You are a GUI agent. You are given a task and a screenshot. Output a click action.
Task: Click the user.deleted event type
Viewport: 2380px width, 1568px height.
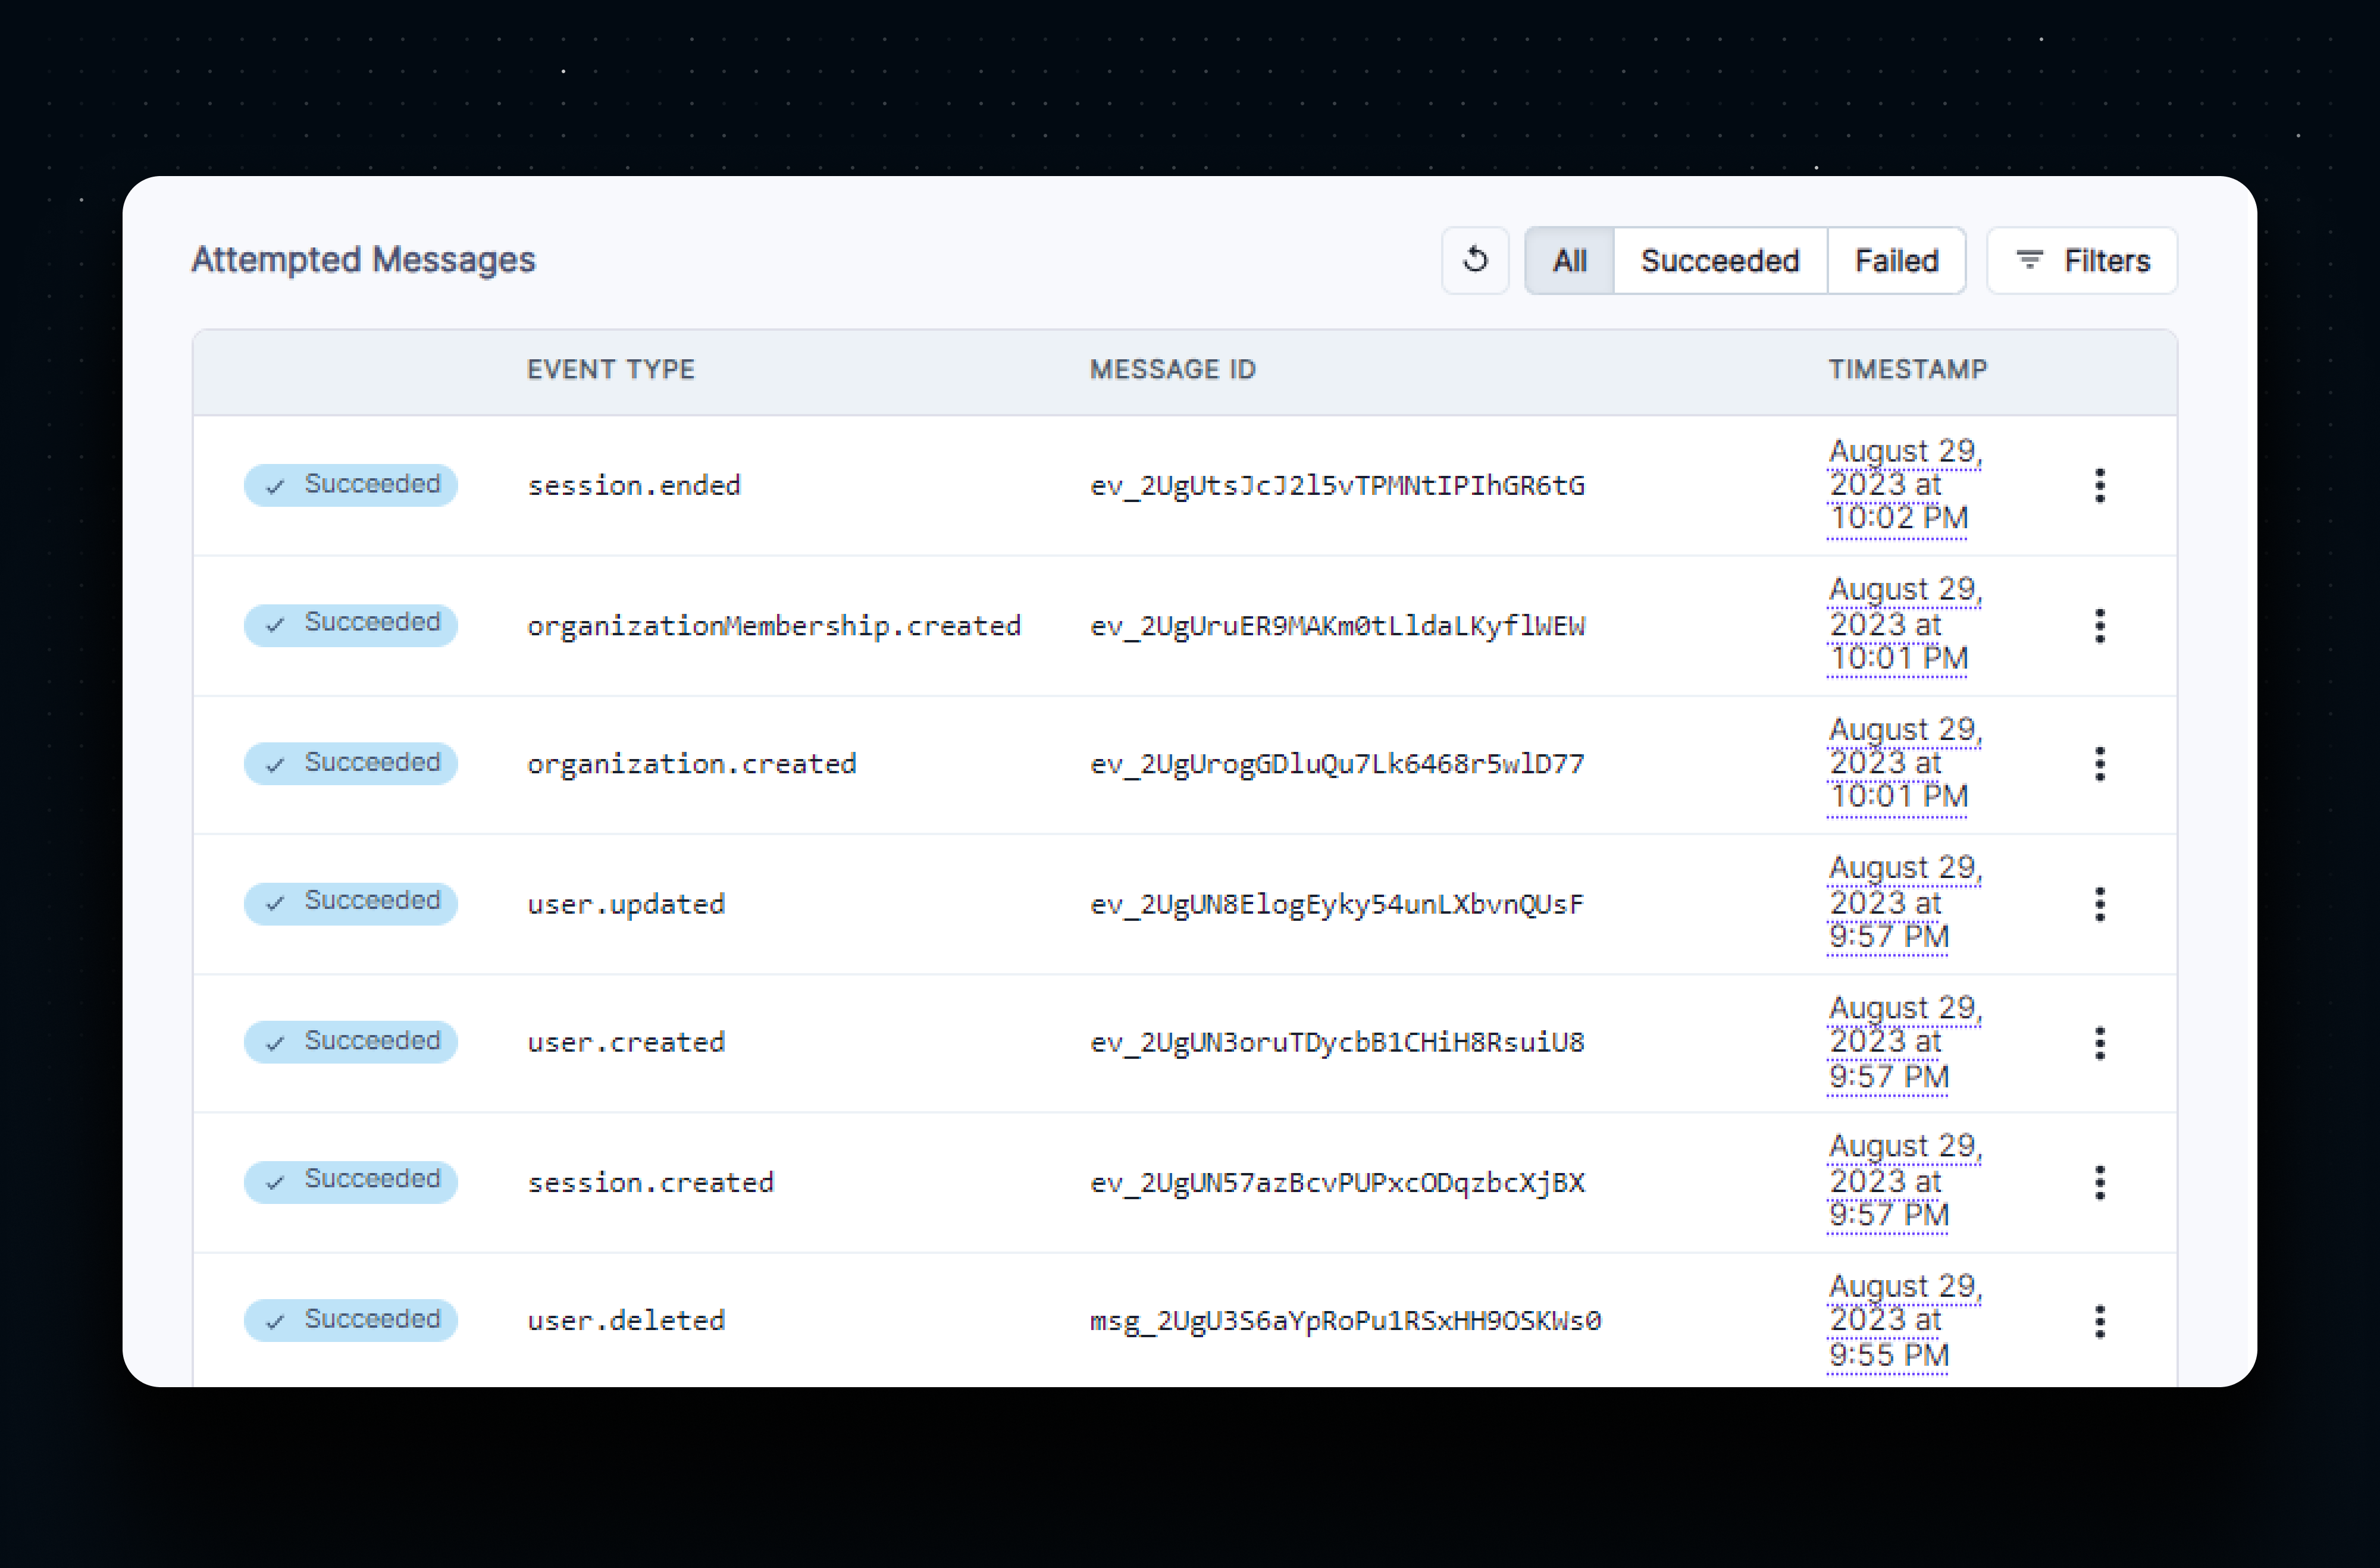(x=626, y=1320)
